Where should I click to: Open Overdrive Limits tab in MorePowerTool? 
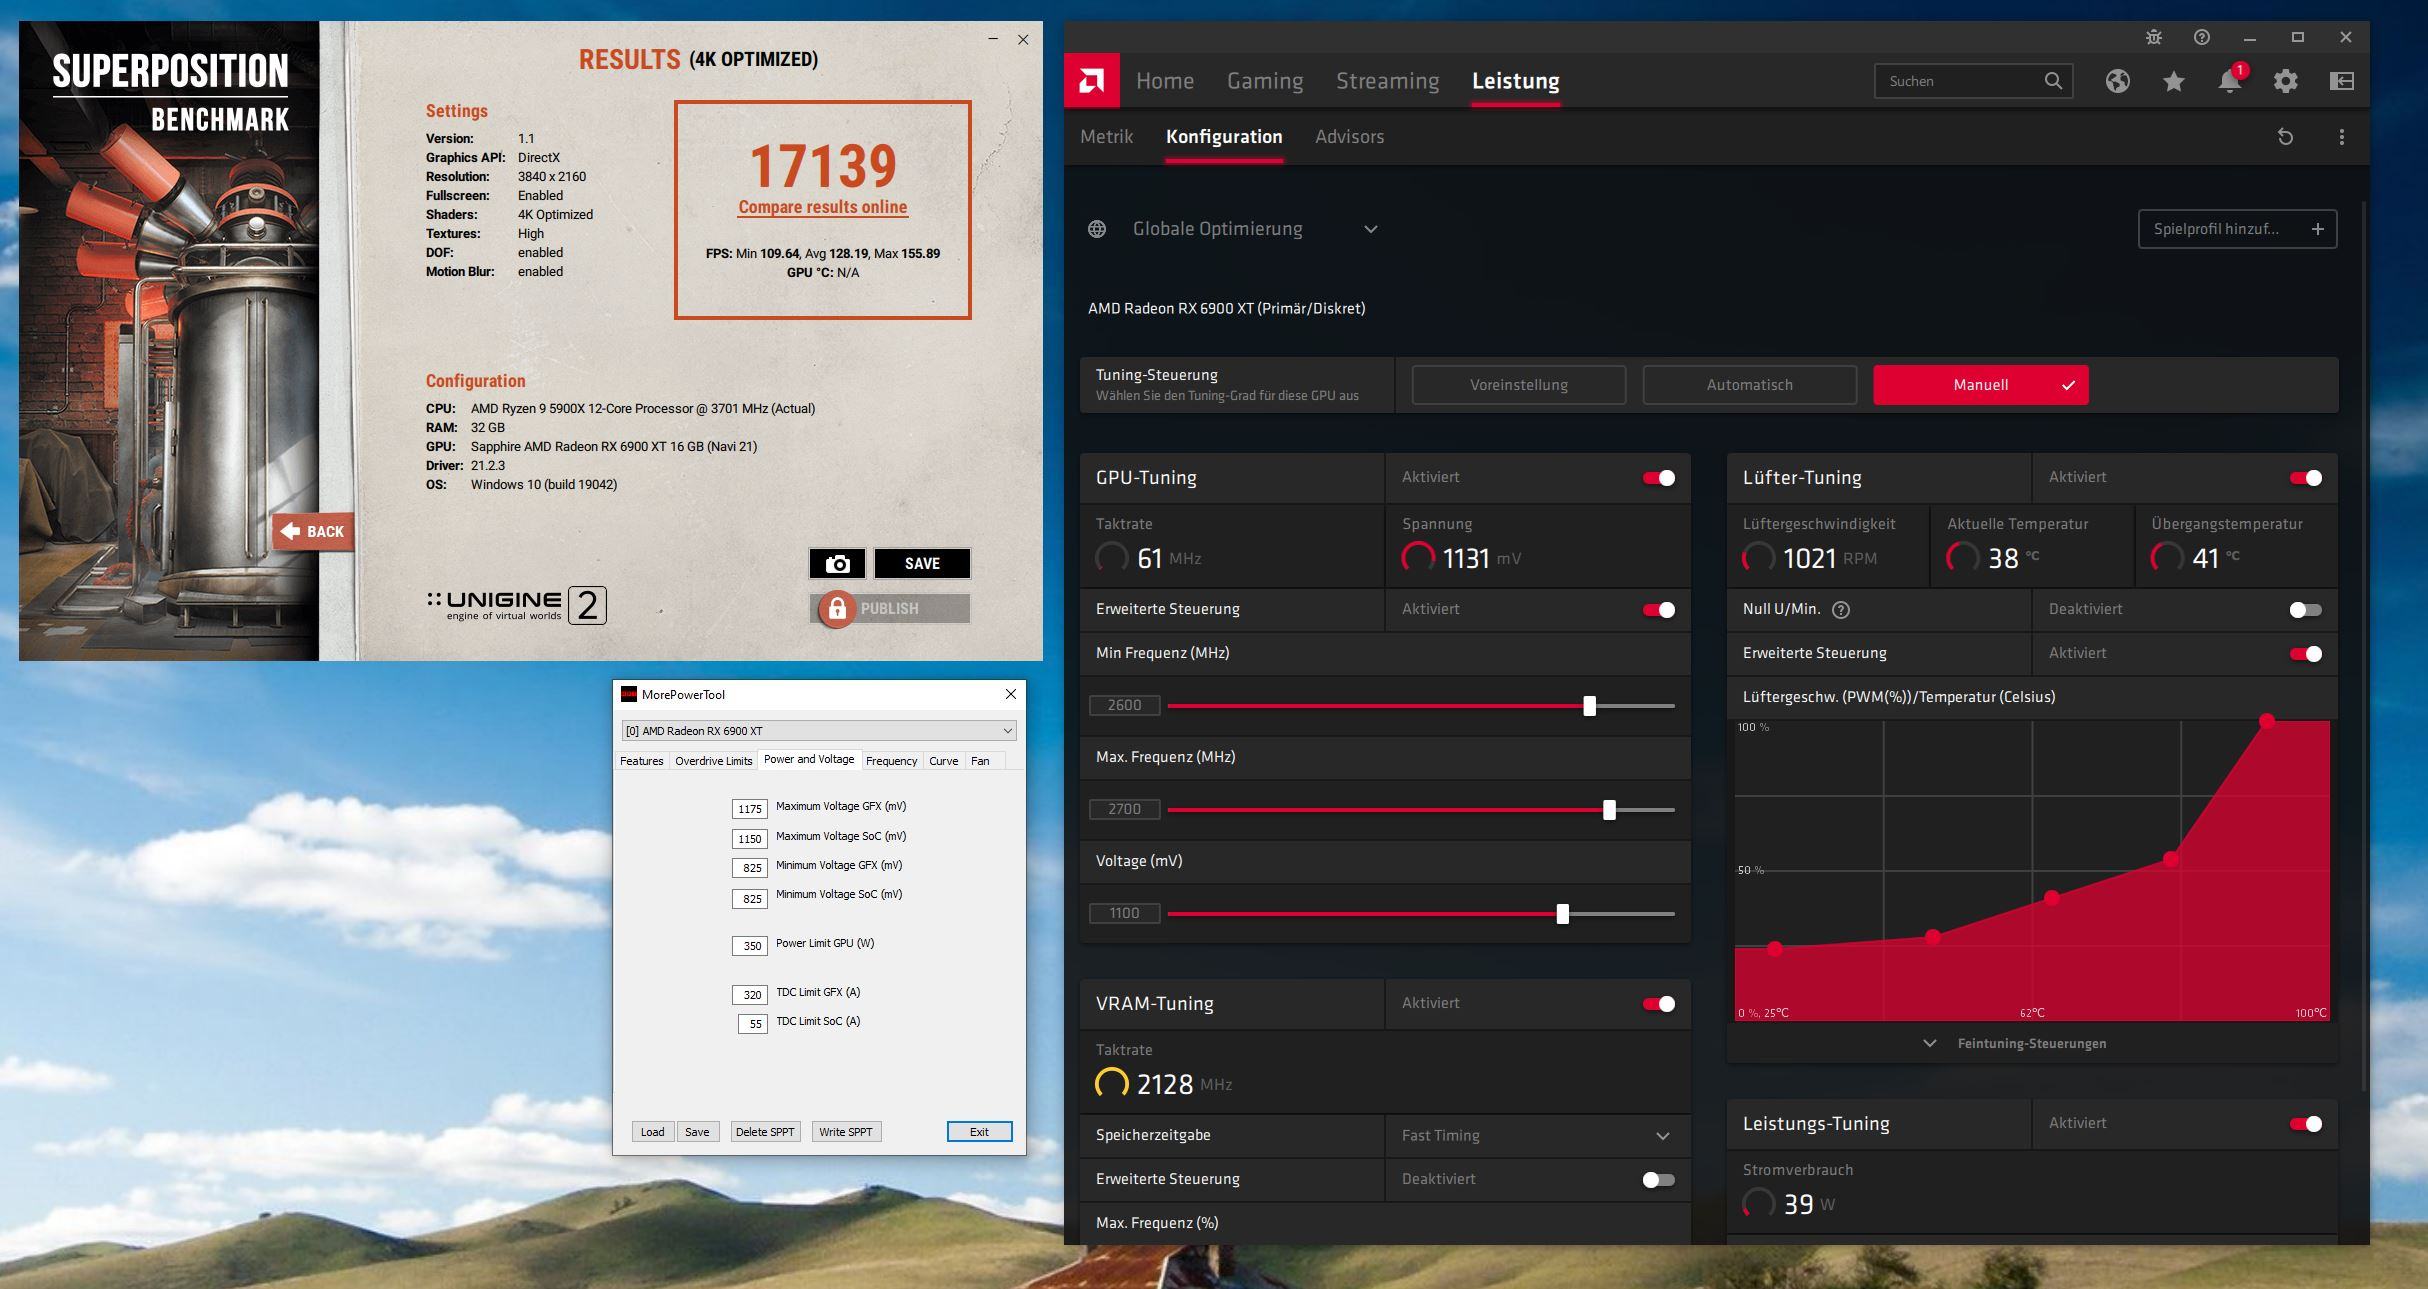click(713, 761)
